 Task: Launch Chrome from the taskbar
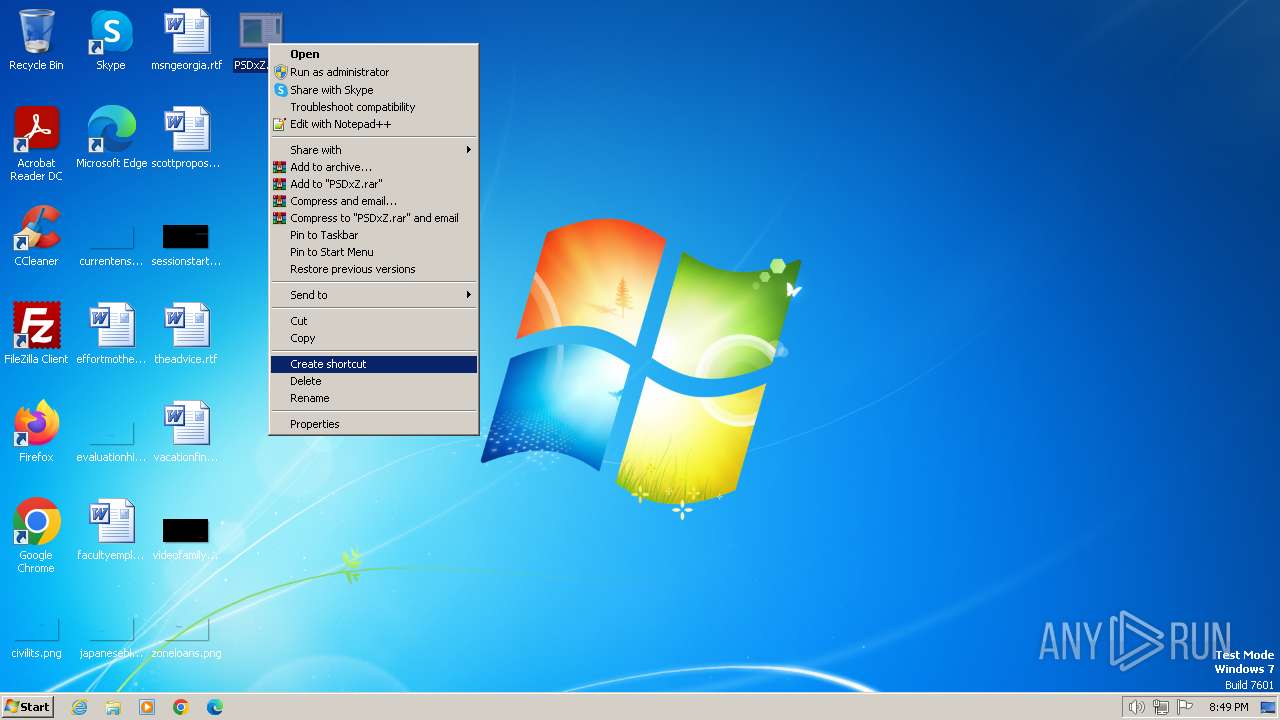point(181,707)
